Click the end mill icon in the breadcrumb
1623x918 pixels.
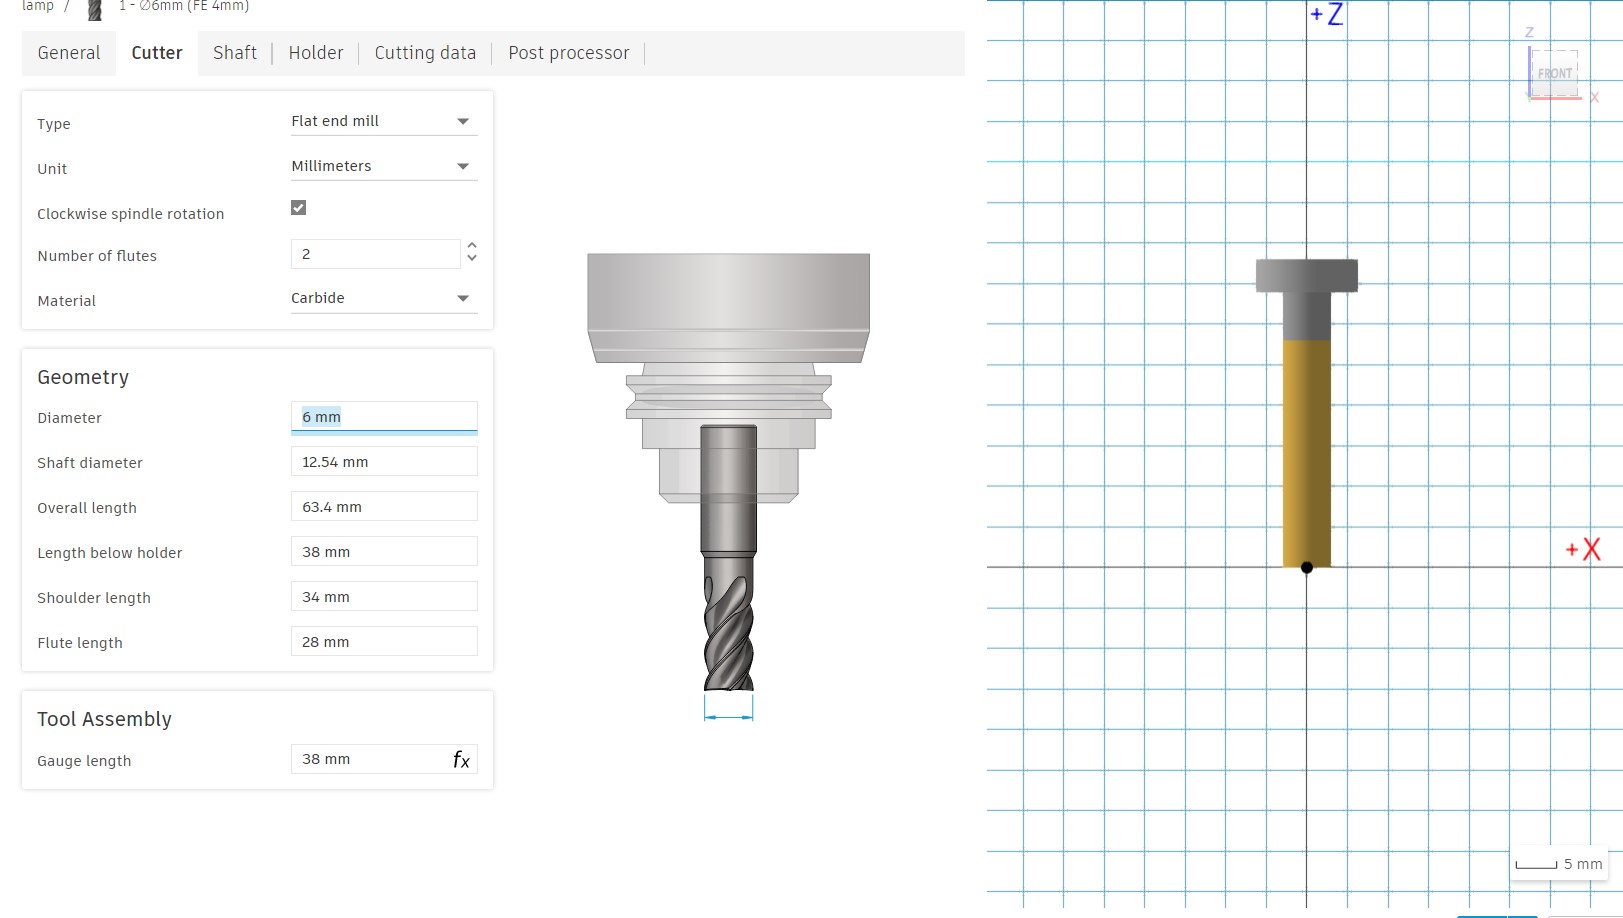point(95,9)
